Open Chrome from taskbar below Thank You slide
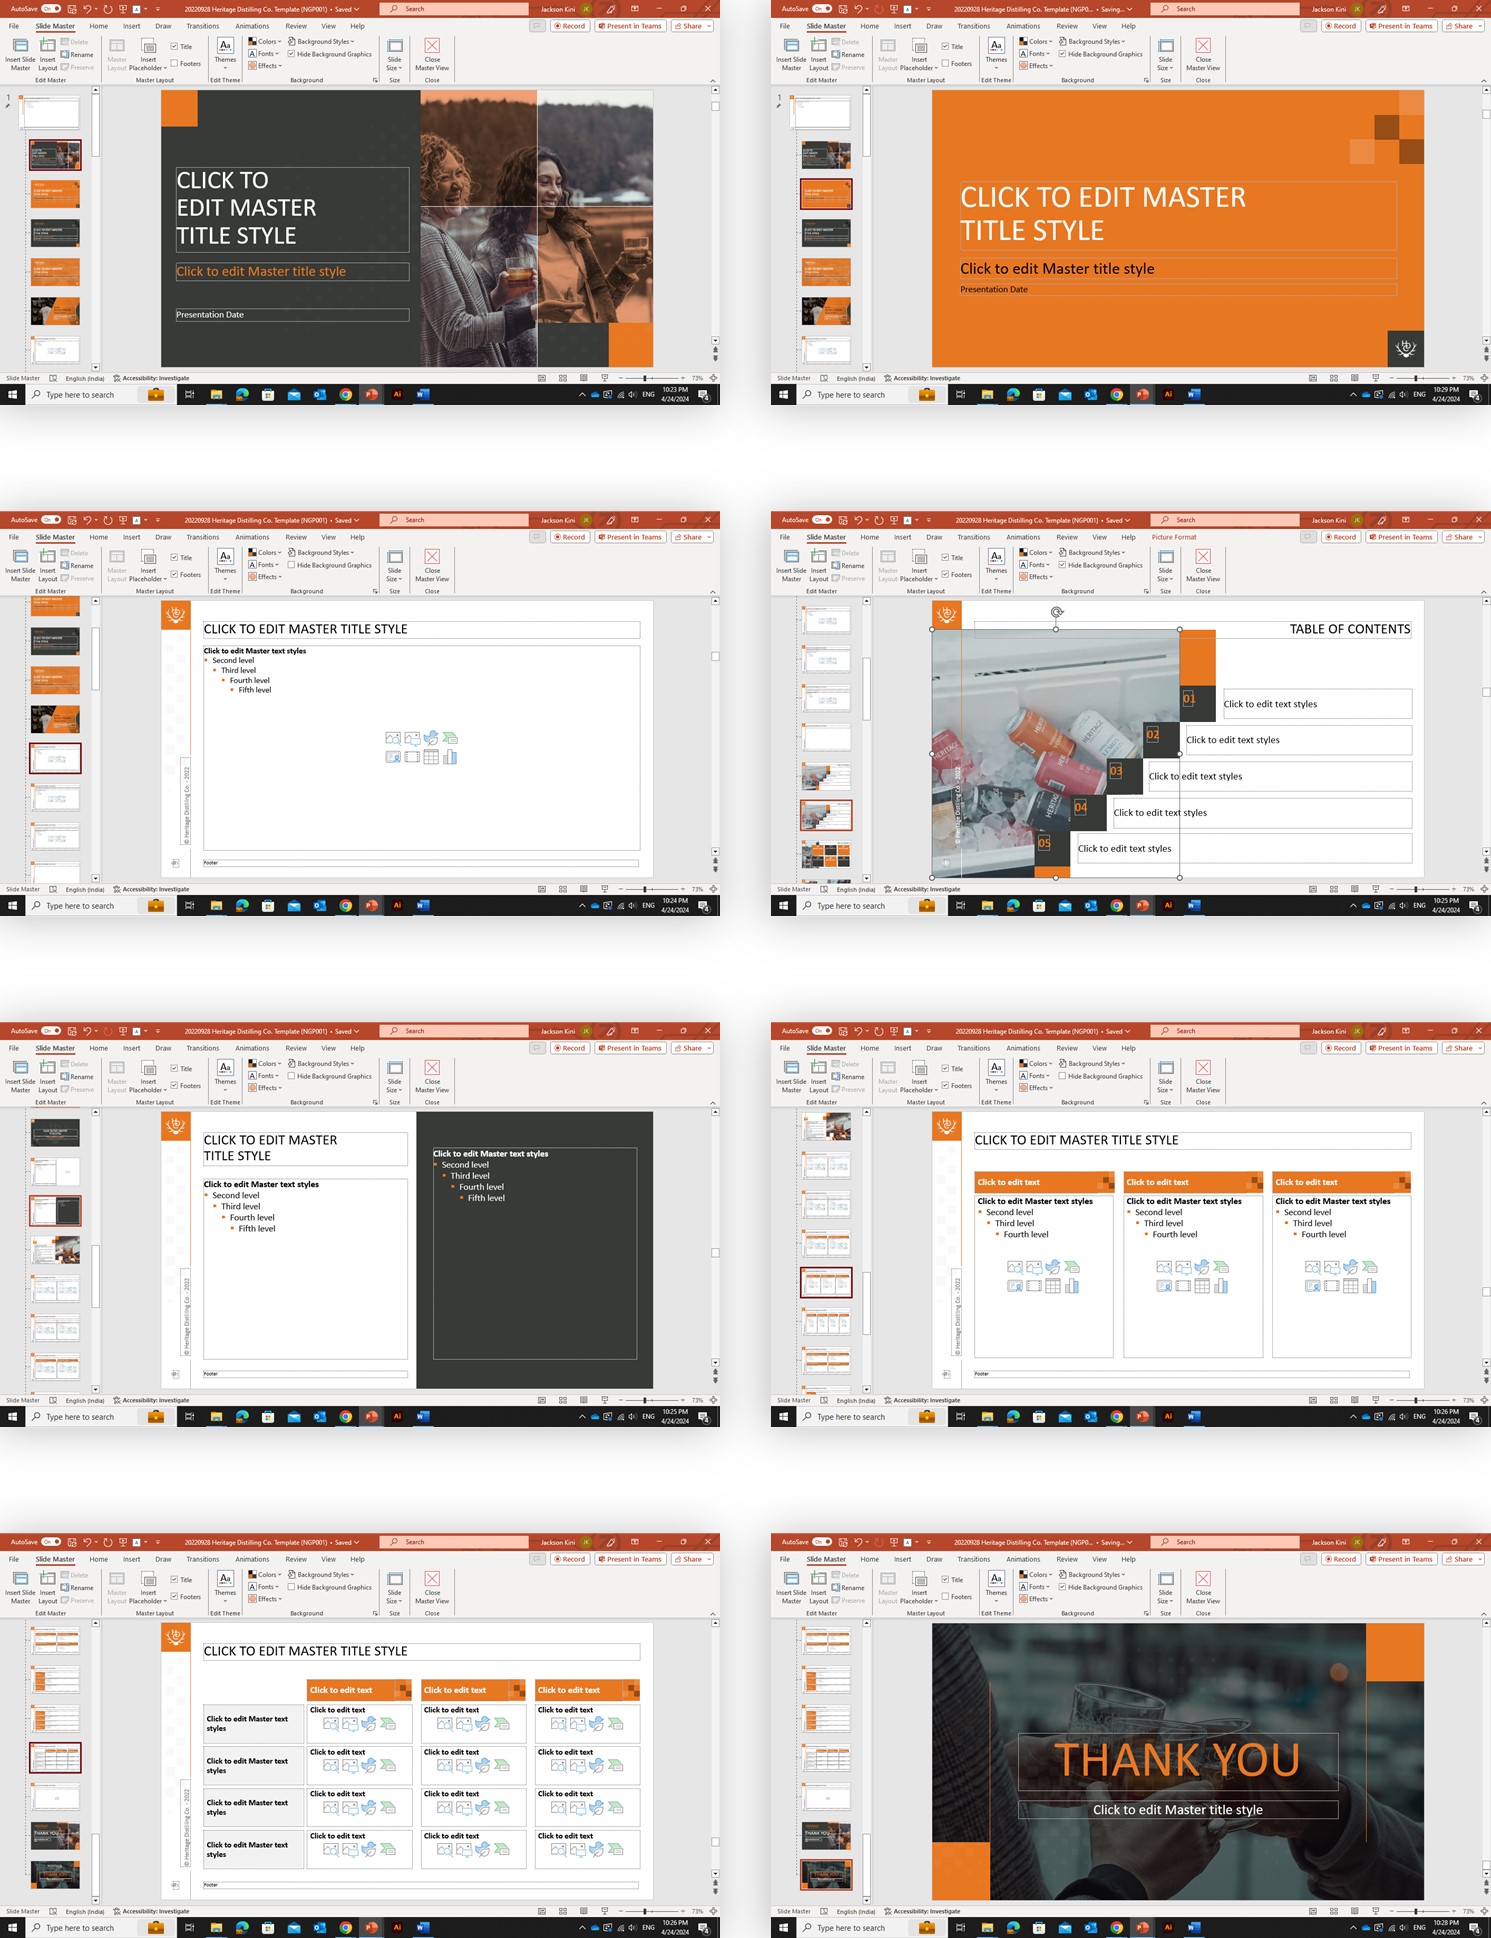The width and height of the screenshot is (1491, 1938). tap(1116, 1927)
